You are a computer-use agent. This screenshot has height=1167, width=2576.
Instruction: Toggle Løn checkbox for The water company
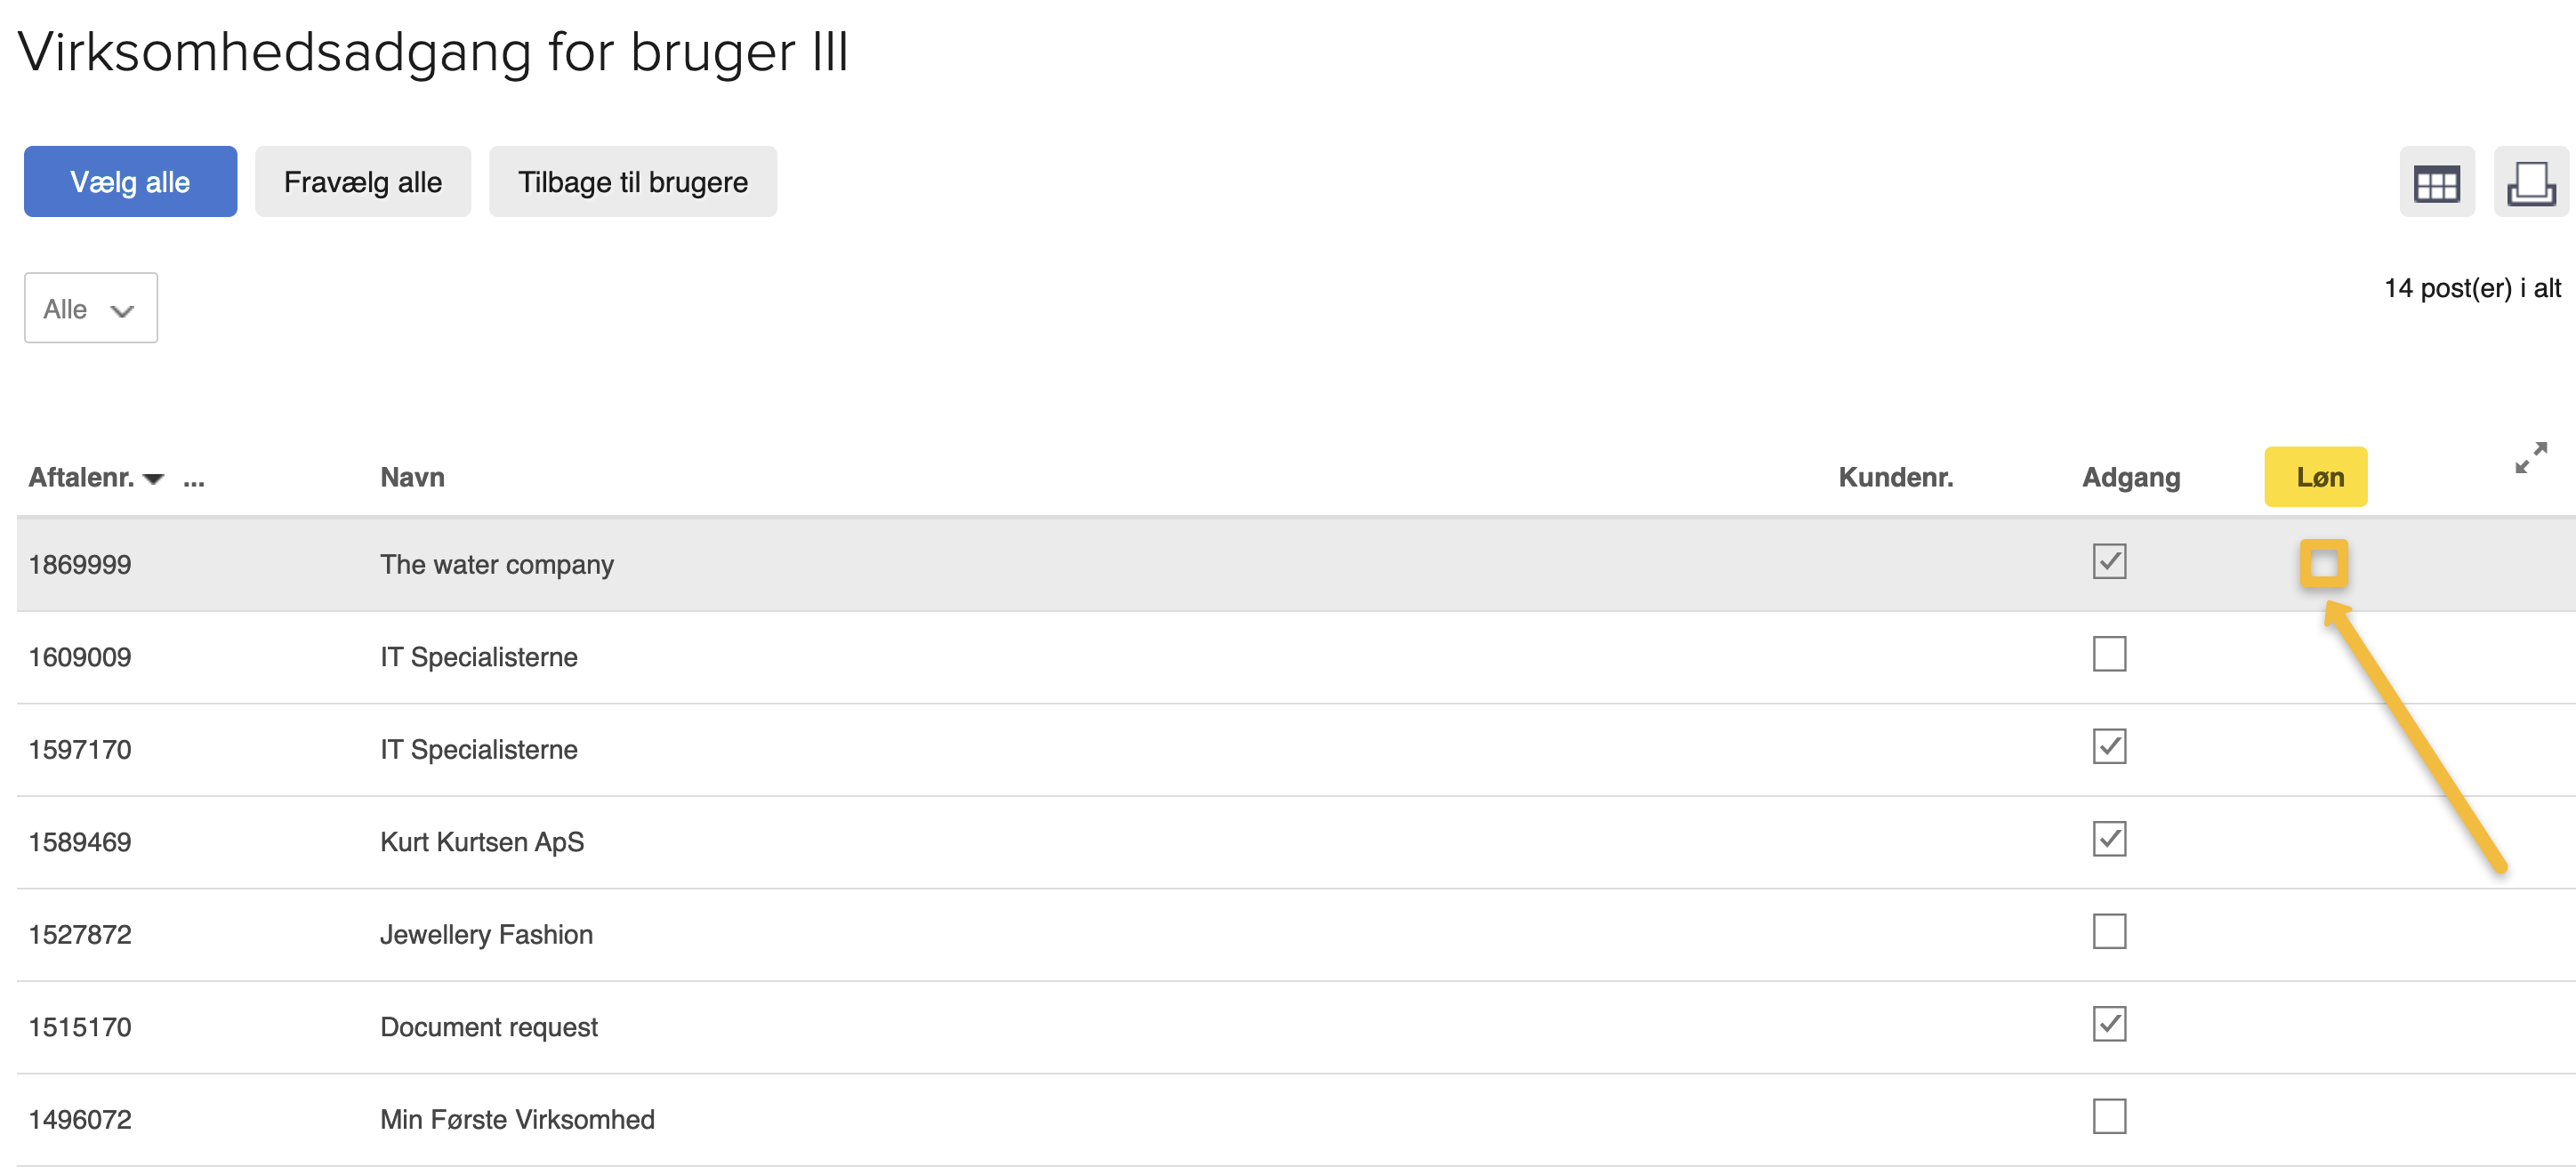pyautogui.click(x=2323, y=564)
